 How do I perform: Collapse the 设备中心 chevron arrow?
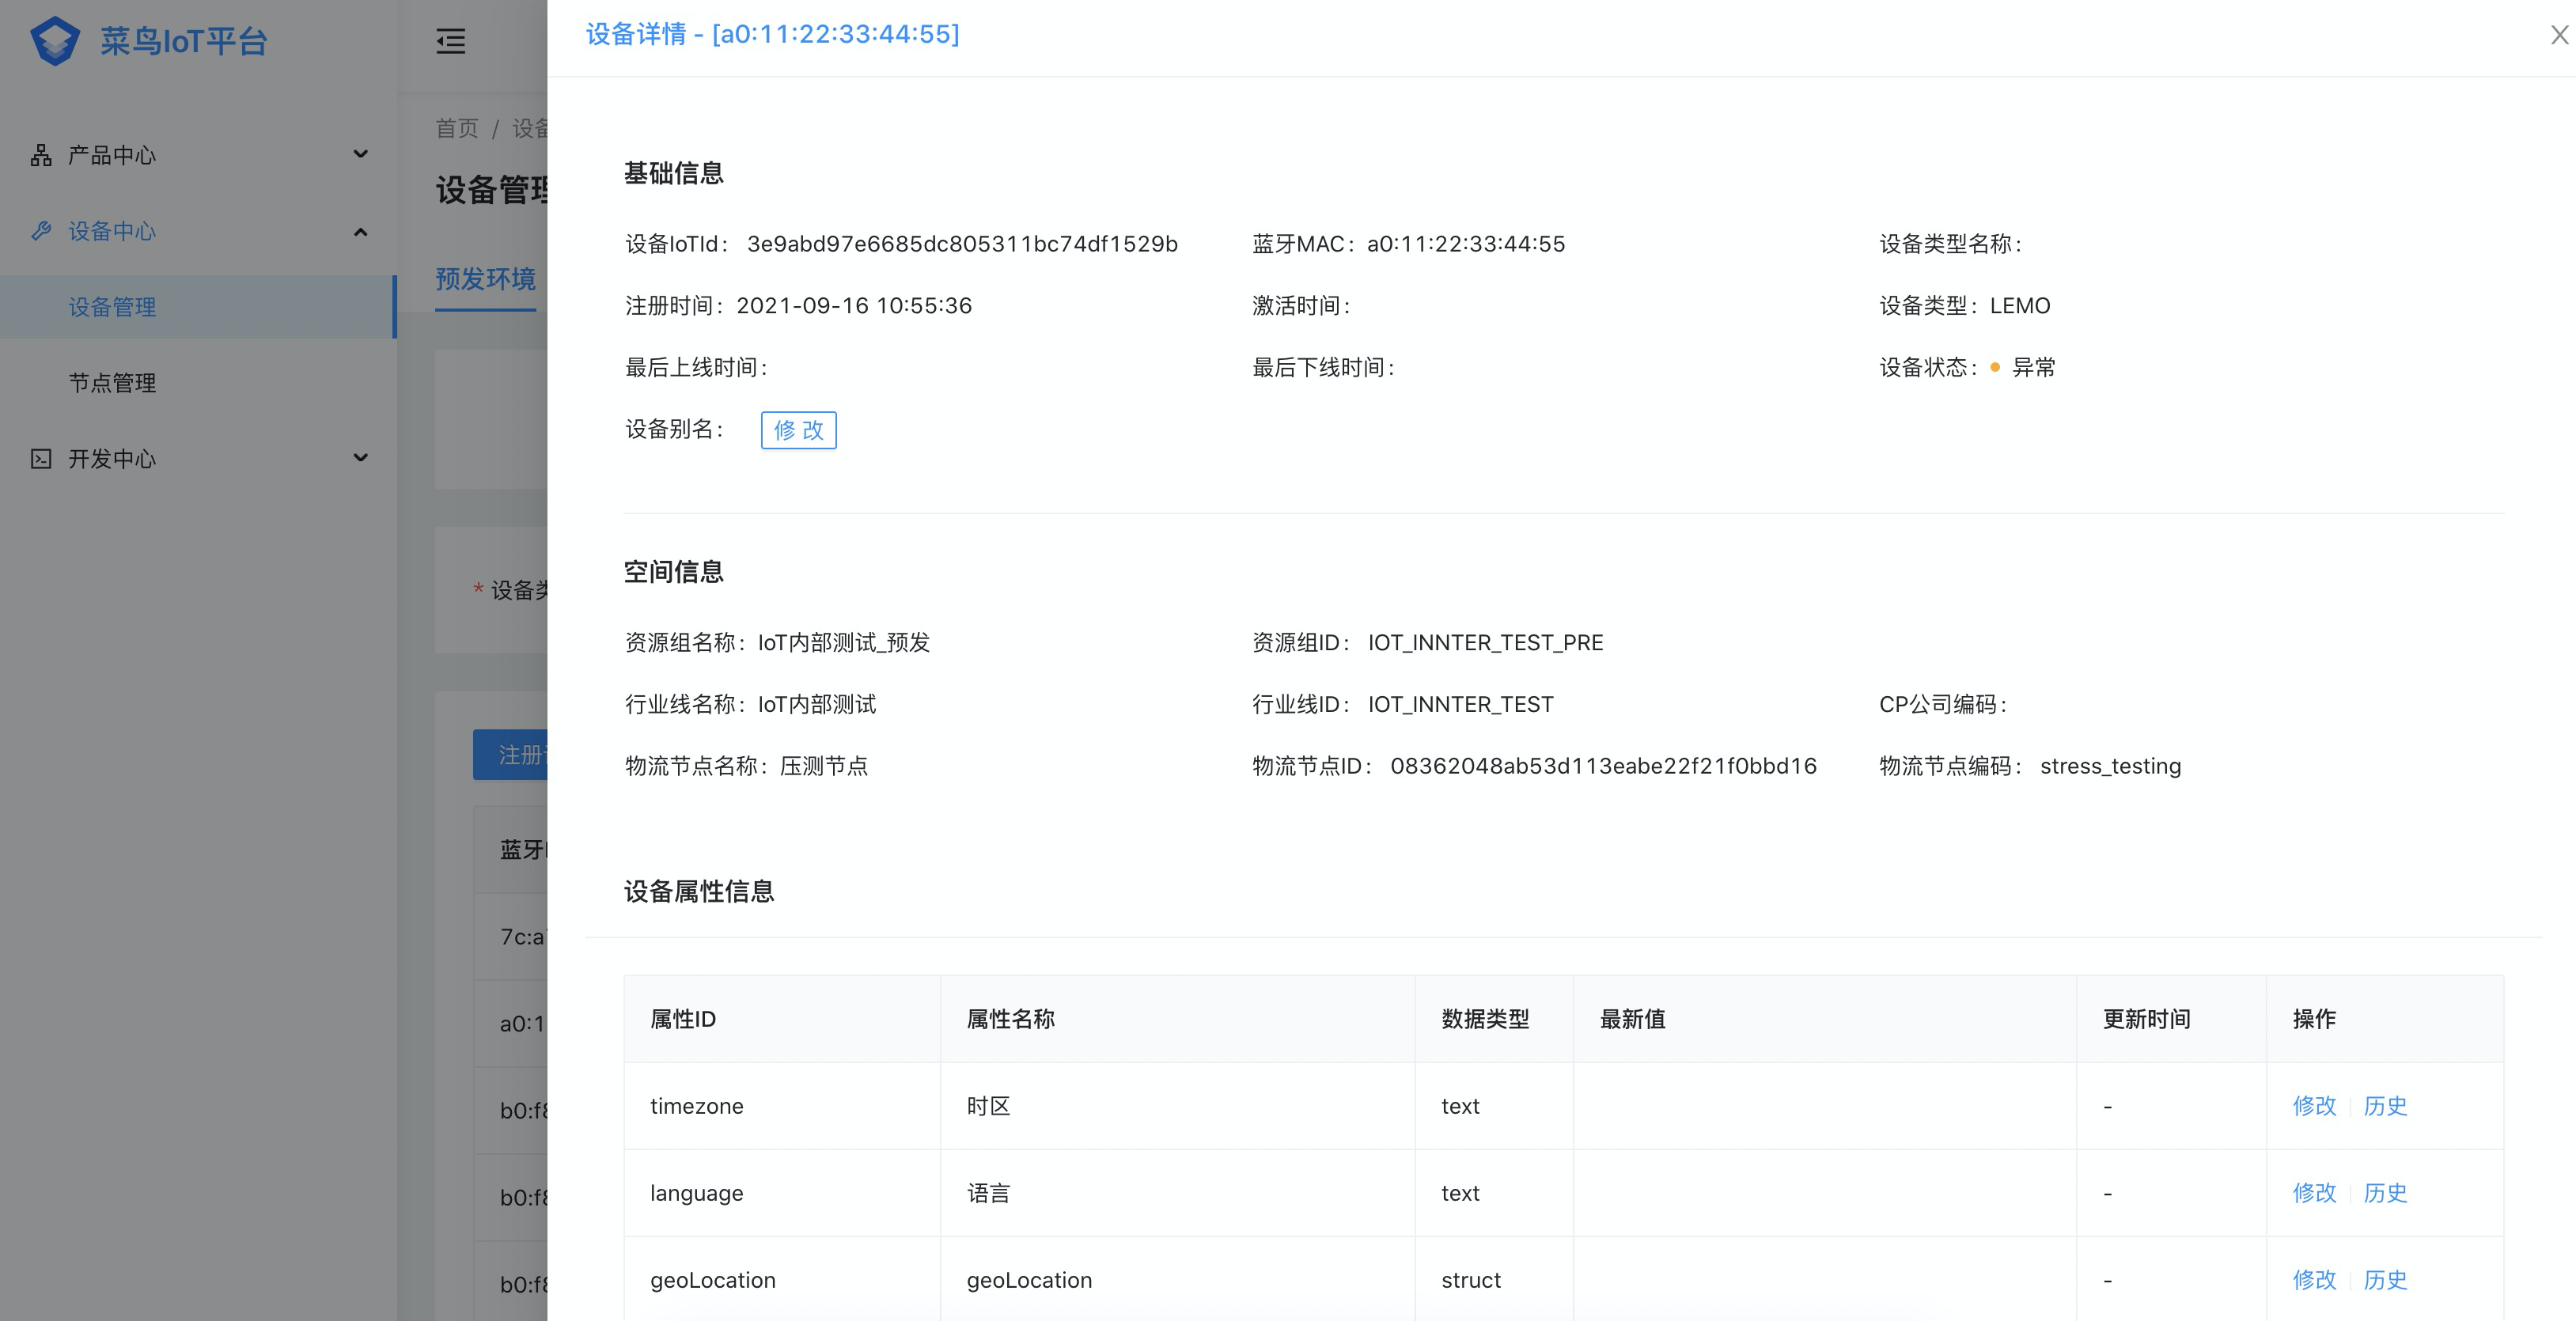tap(361, 232)
